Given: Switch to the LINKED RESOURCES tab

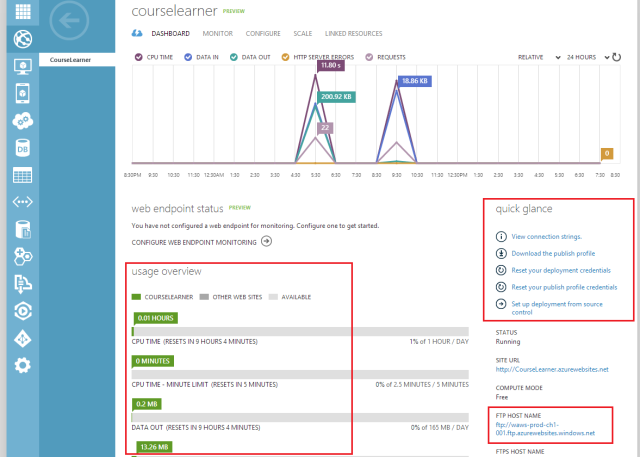Looking at the screenshot, I should [x=353, y=33].
